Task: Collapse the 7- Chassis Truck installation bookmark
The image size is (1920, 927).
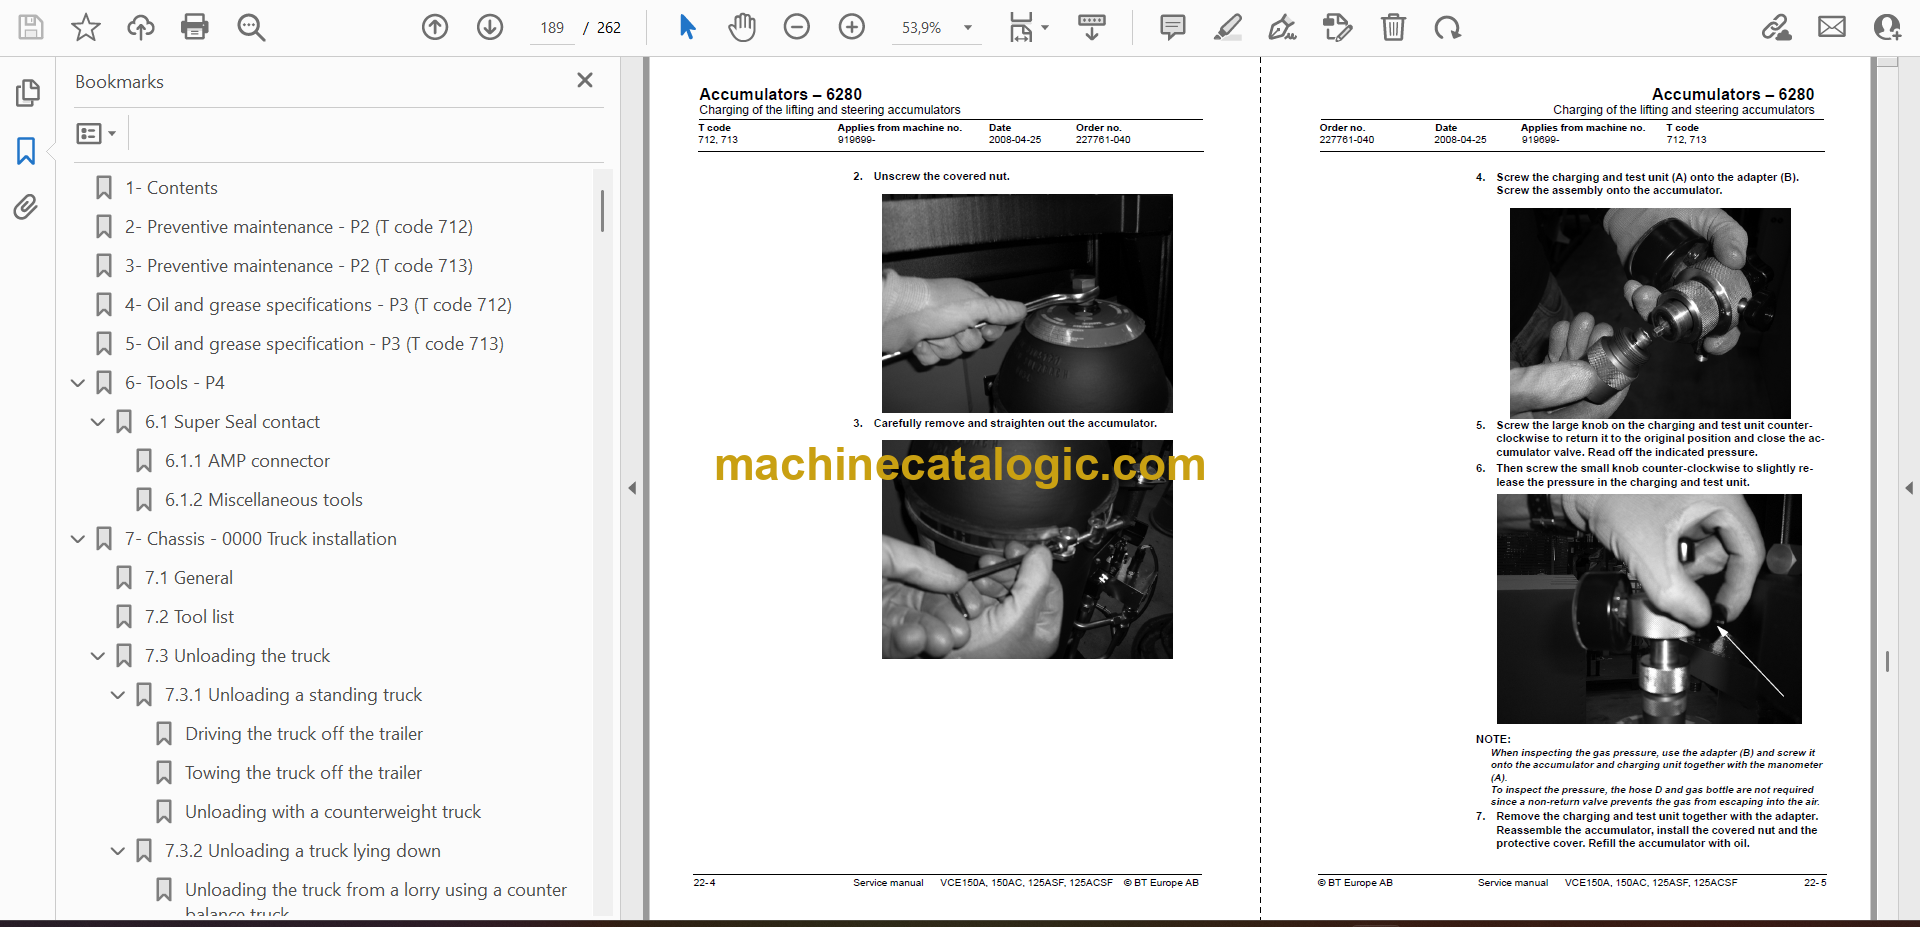Action: [78, 538]
